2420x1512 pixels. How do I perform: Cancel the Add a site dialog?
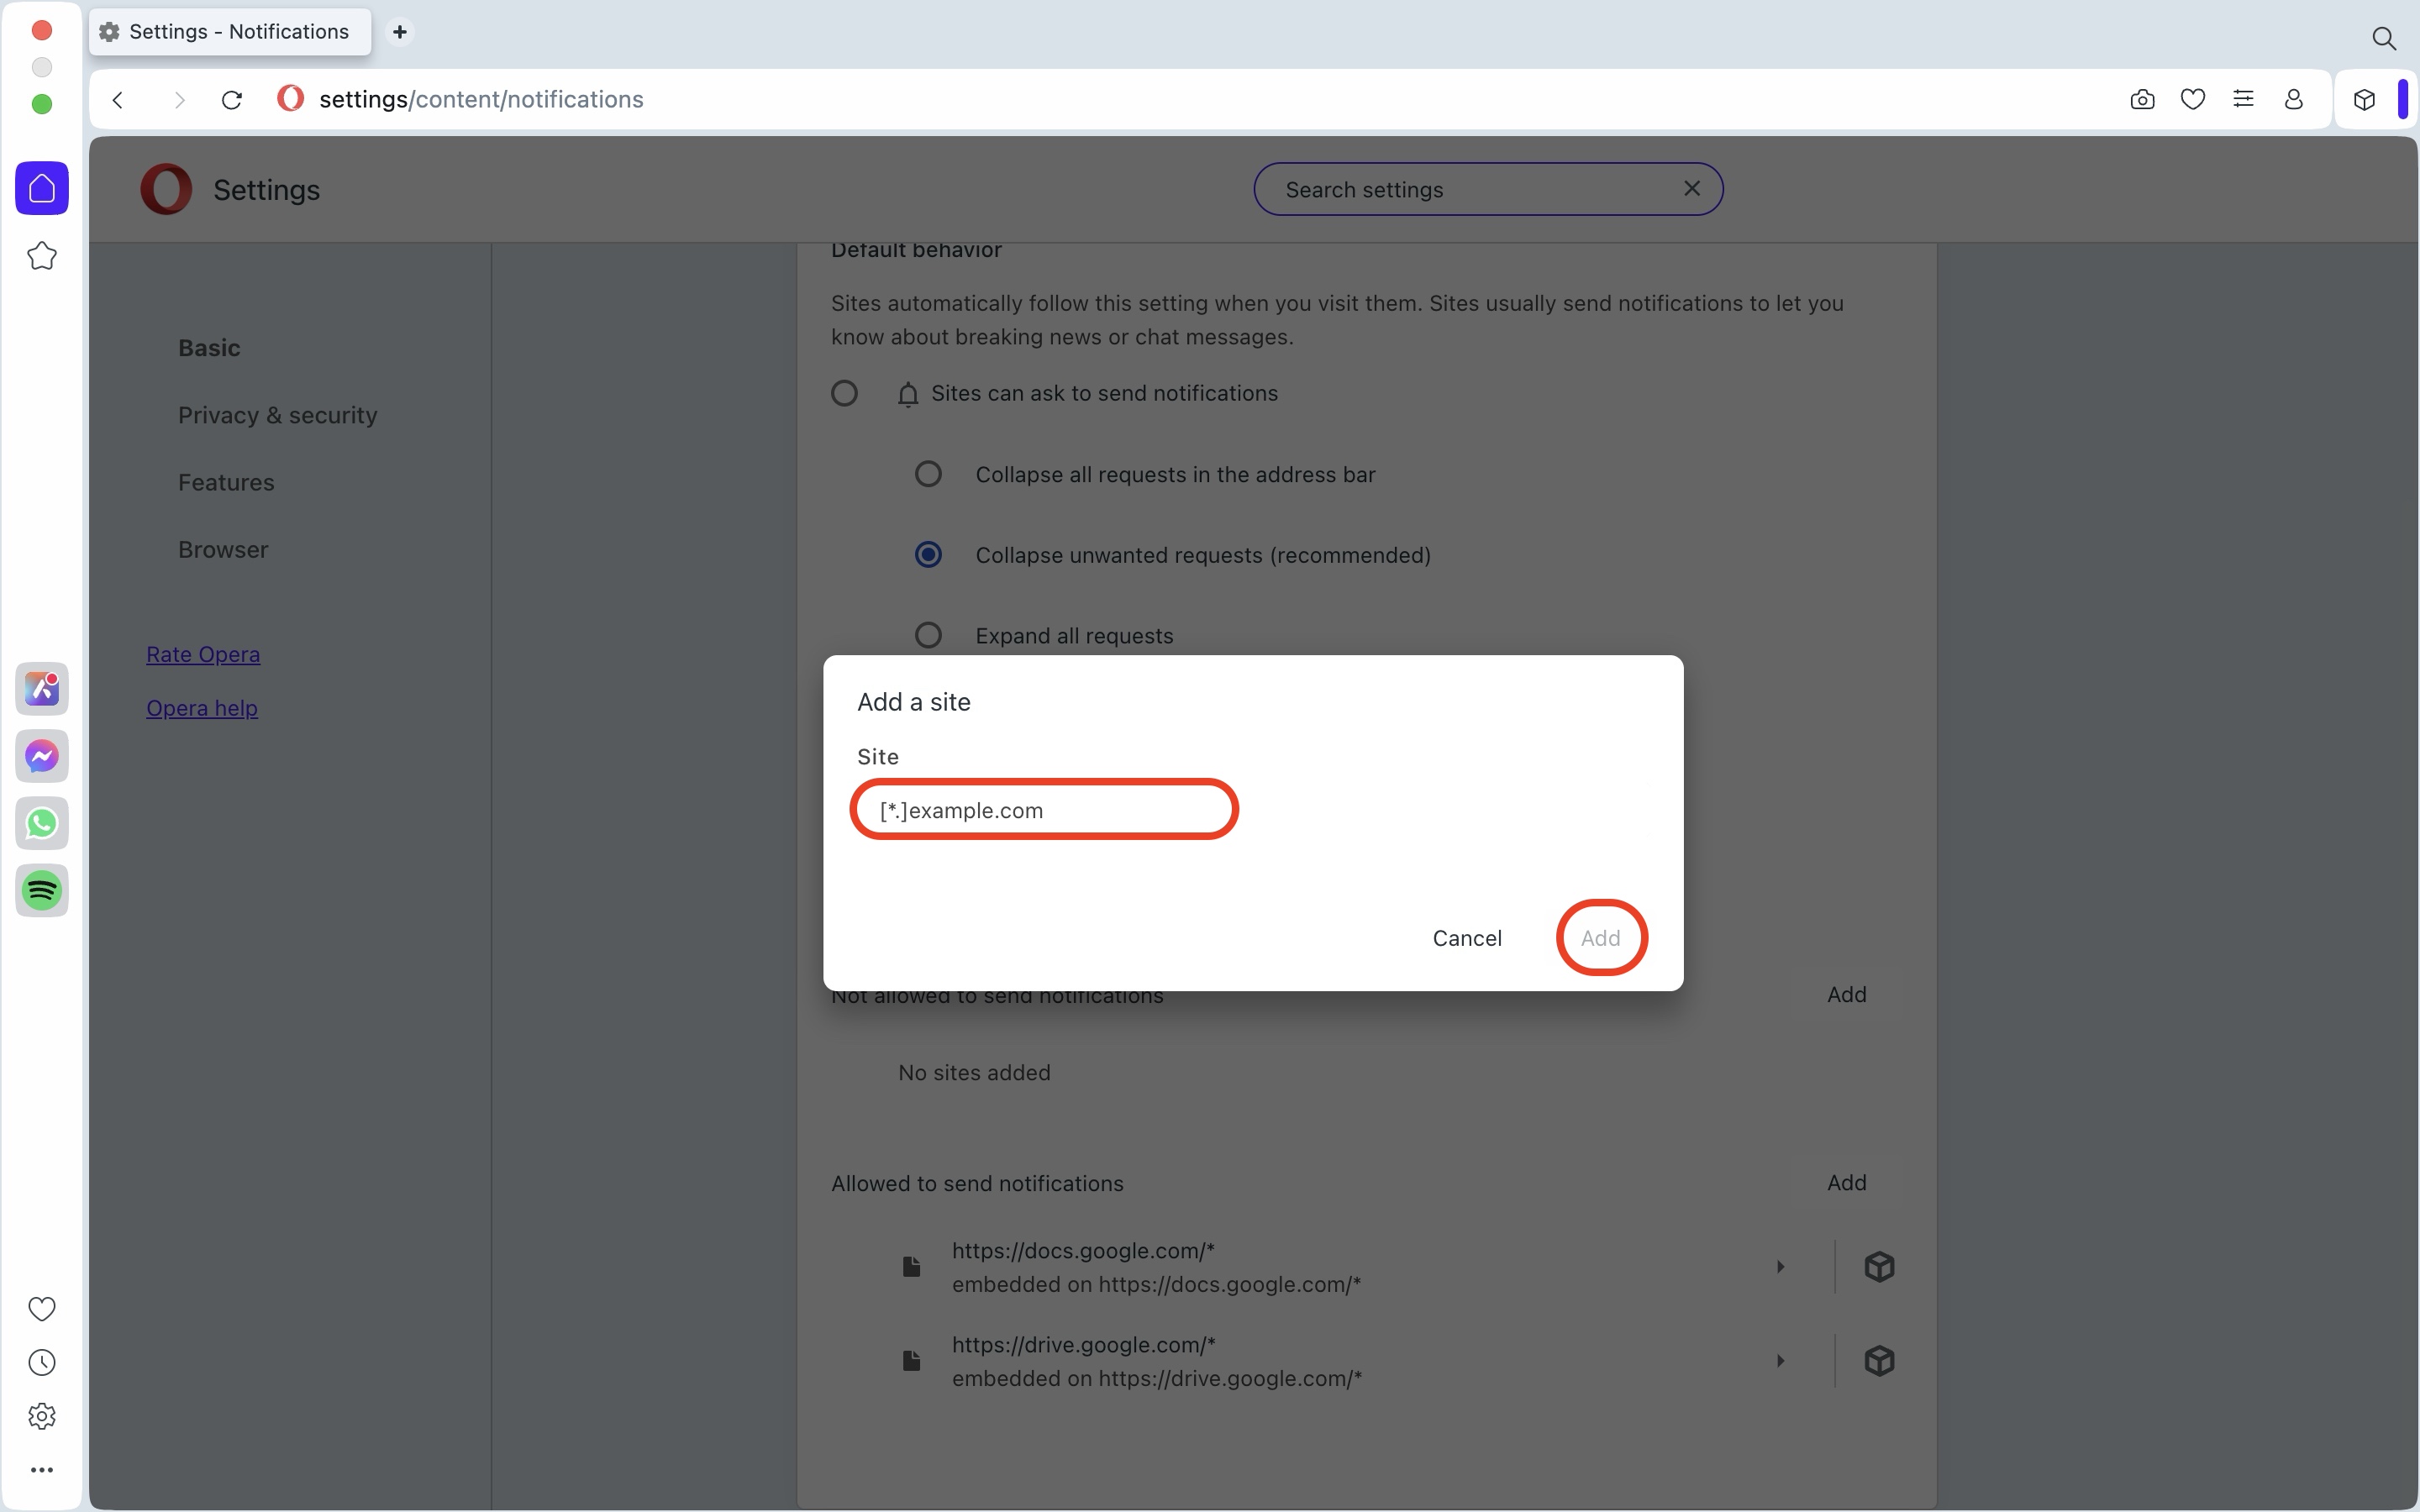[x=1467, y=938]
